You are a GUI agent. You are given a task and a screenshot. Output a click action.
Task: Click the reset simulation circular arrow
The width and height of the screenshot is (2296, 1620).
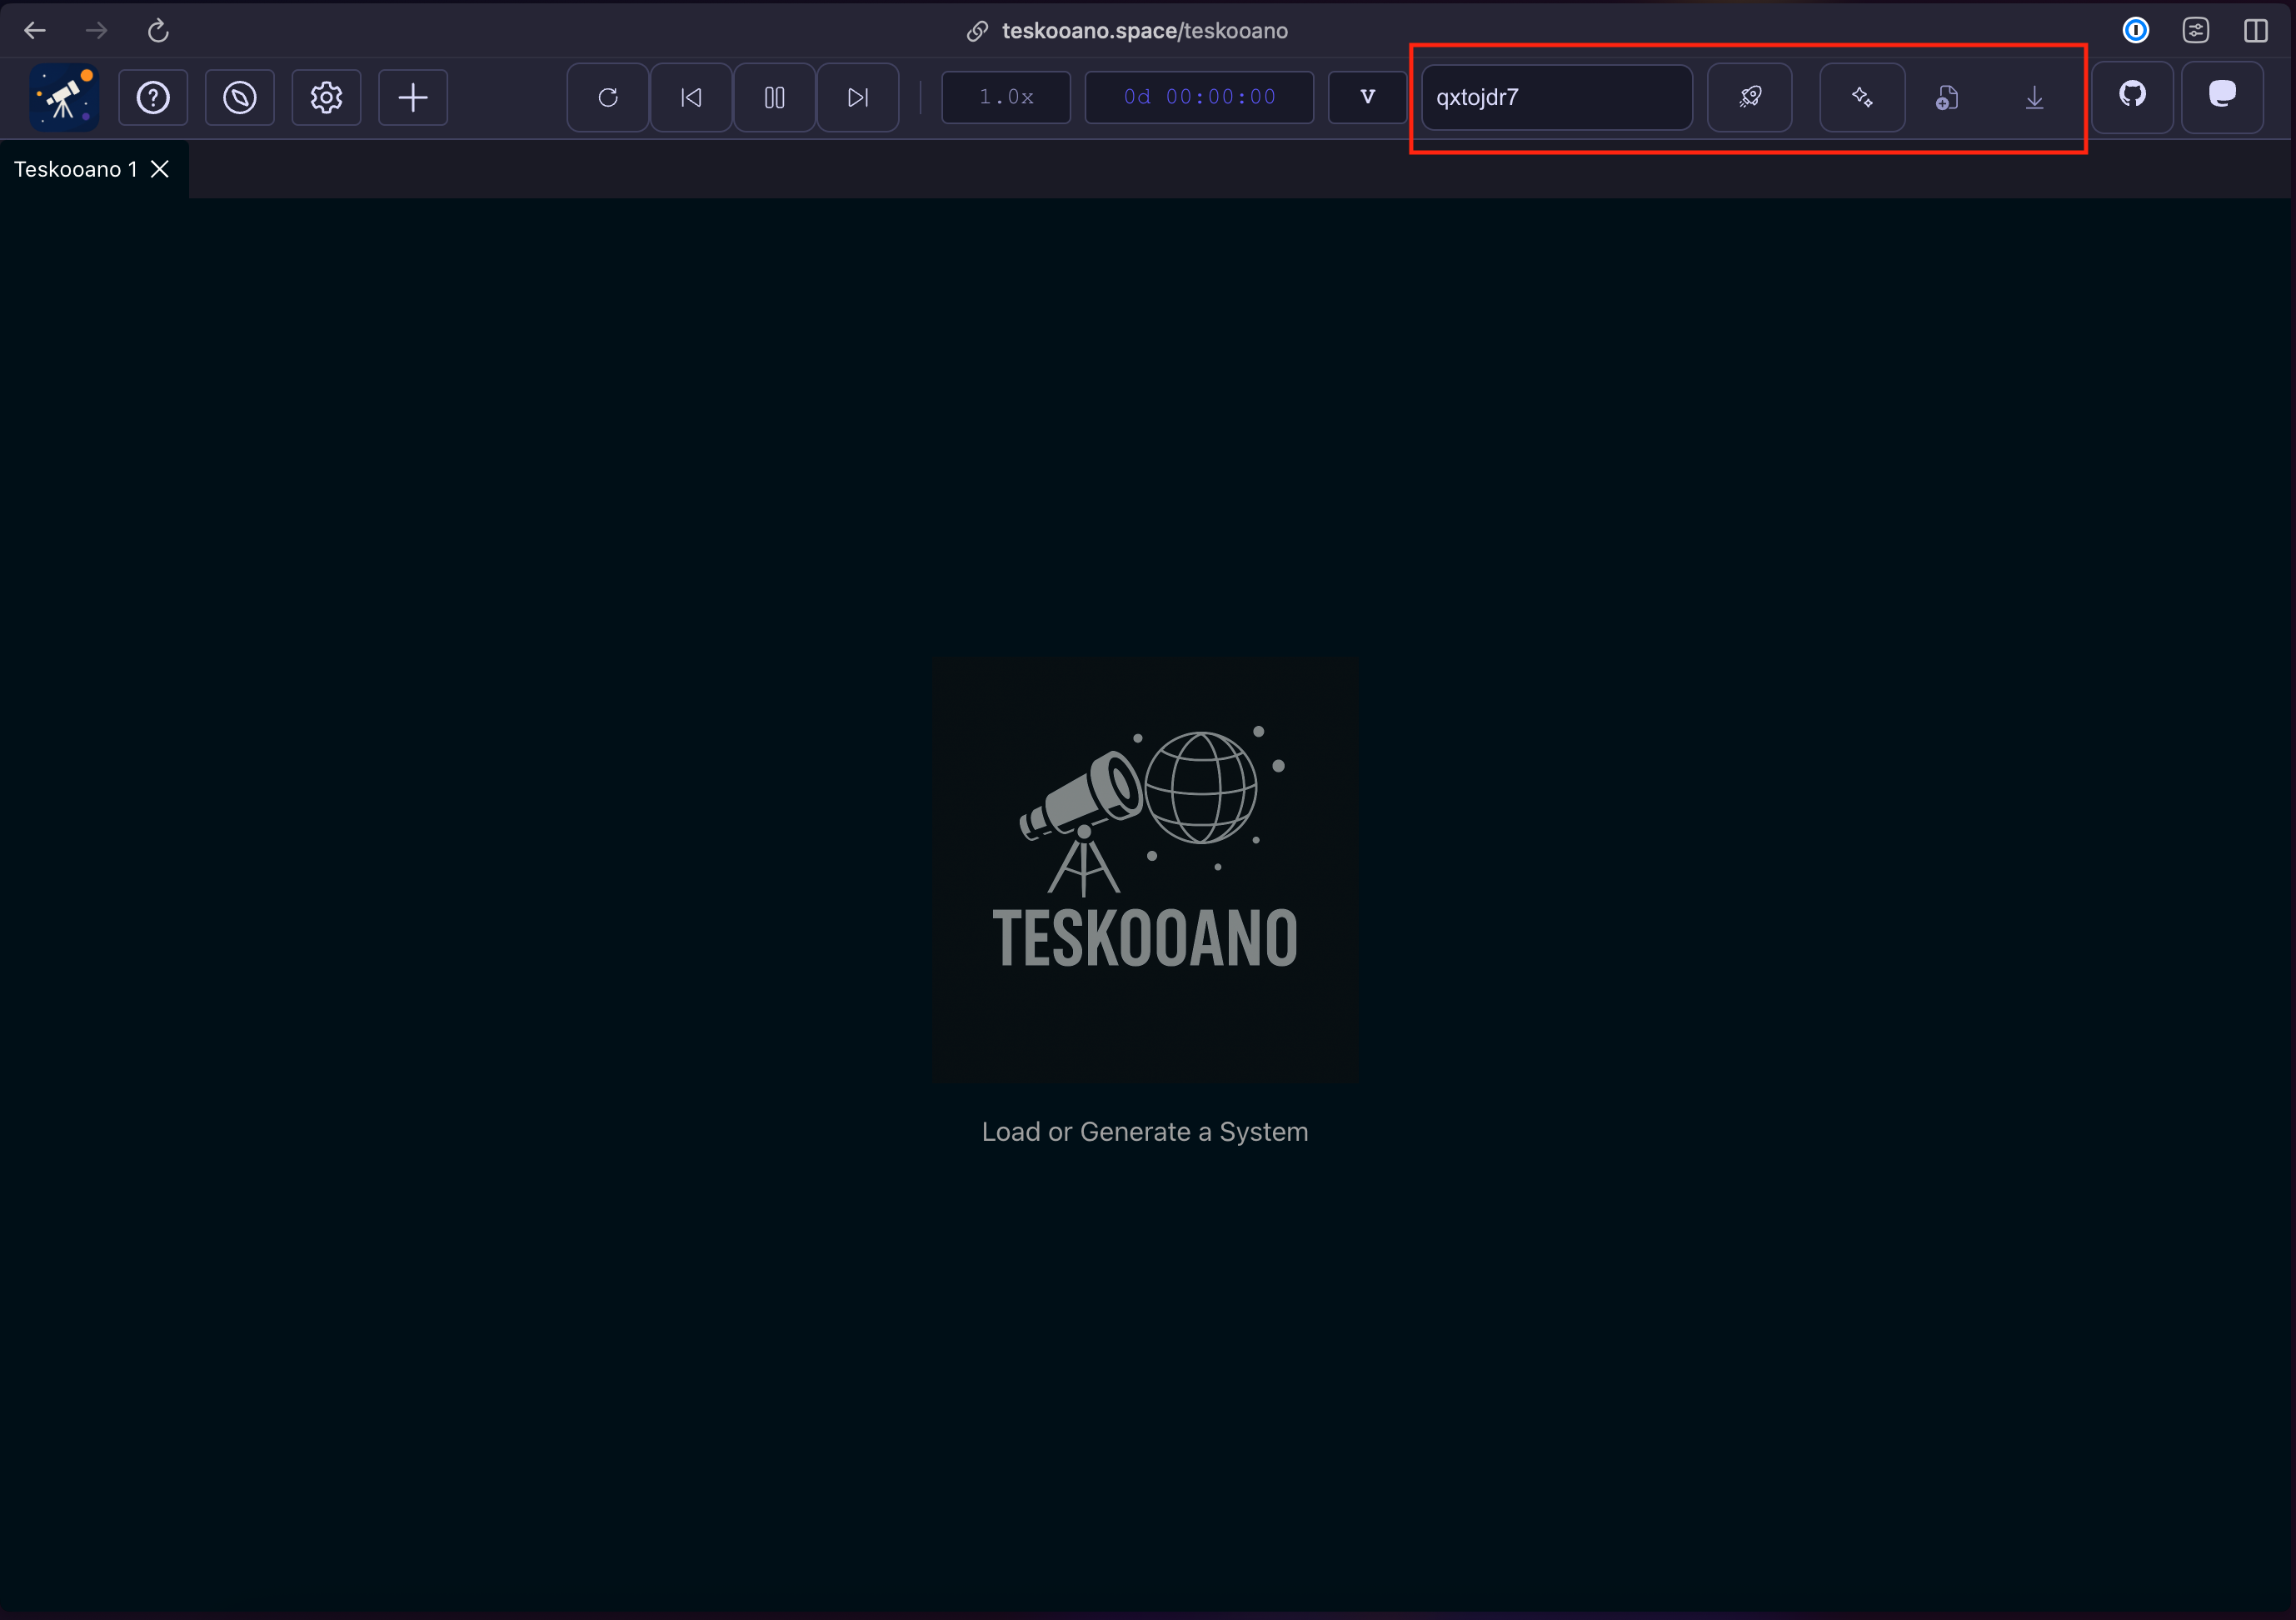pos(608,97)
